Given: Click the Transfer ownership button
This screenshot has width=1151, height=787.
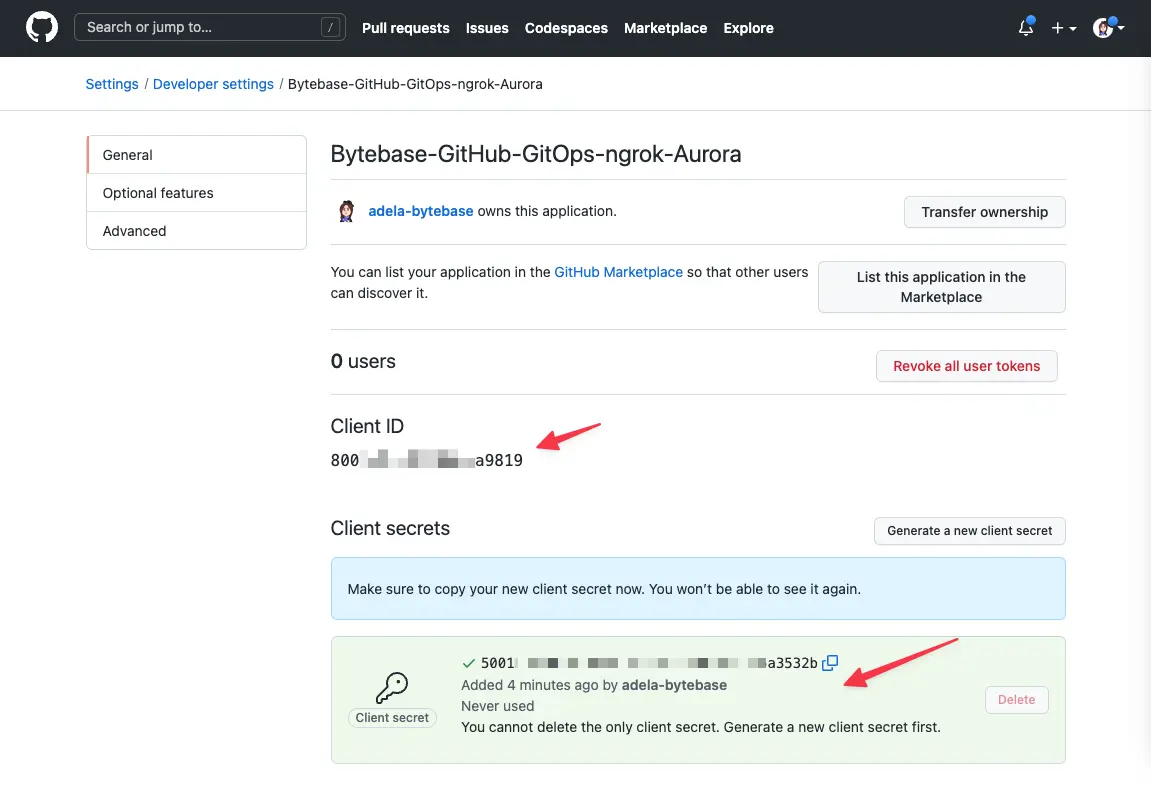Looking at the screenshot, I should coord(984,212).
